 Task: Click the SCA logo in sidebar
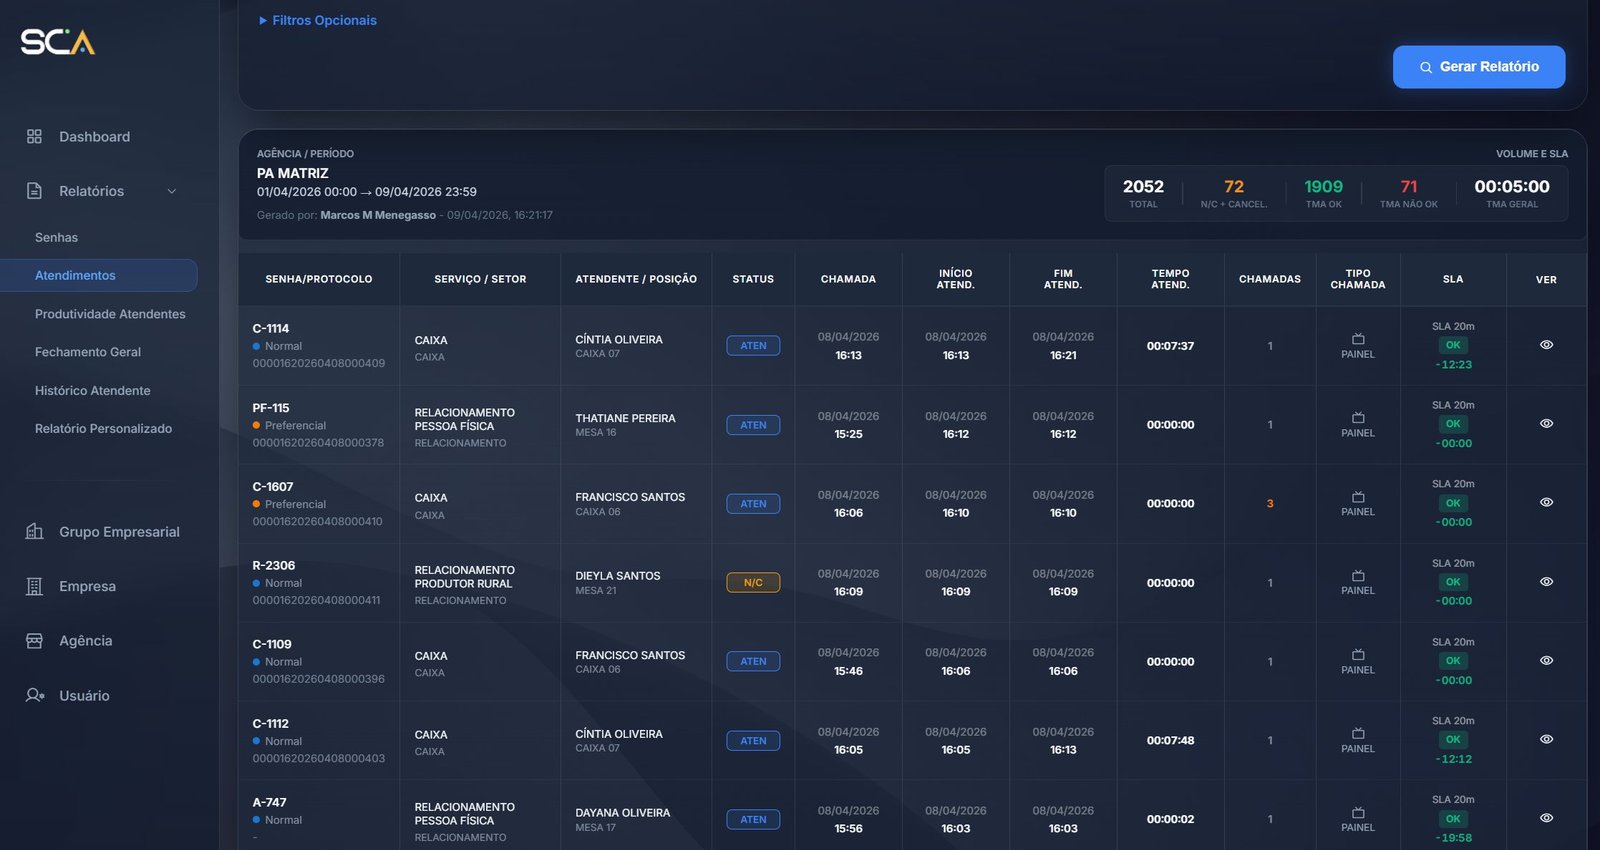click(x=58, y=42)
